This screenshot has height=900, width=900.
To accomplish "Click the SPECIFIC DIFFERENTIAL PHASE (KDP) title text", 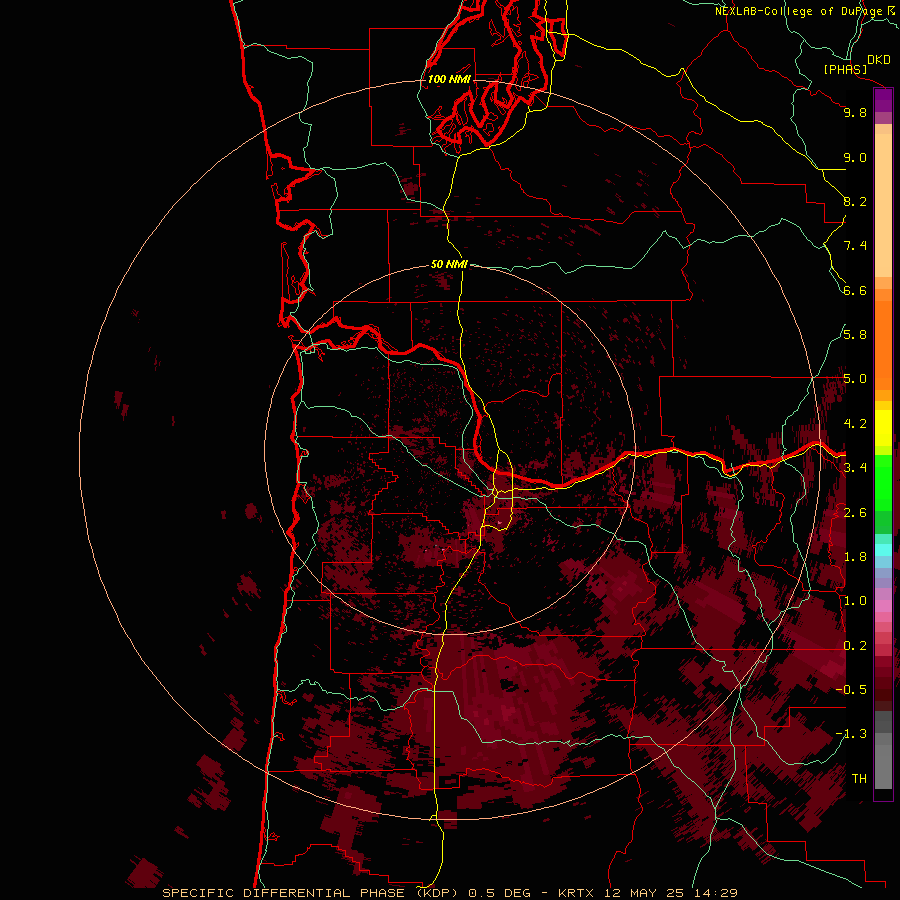I will point(312,893).
